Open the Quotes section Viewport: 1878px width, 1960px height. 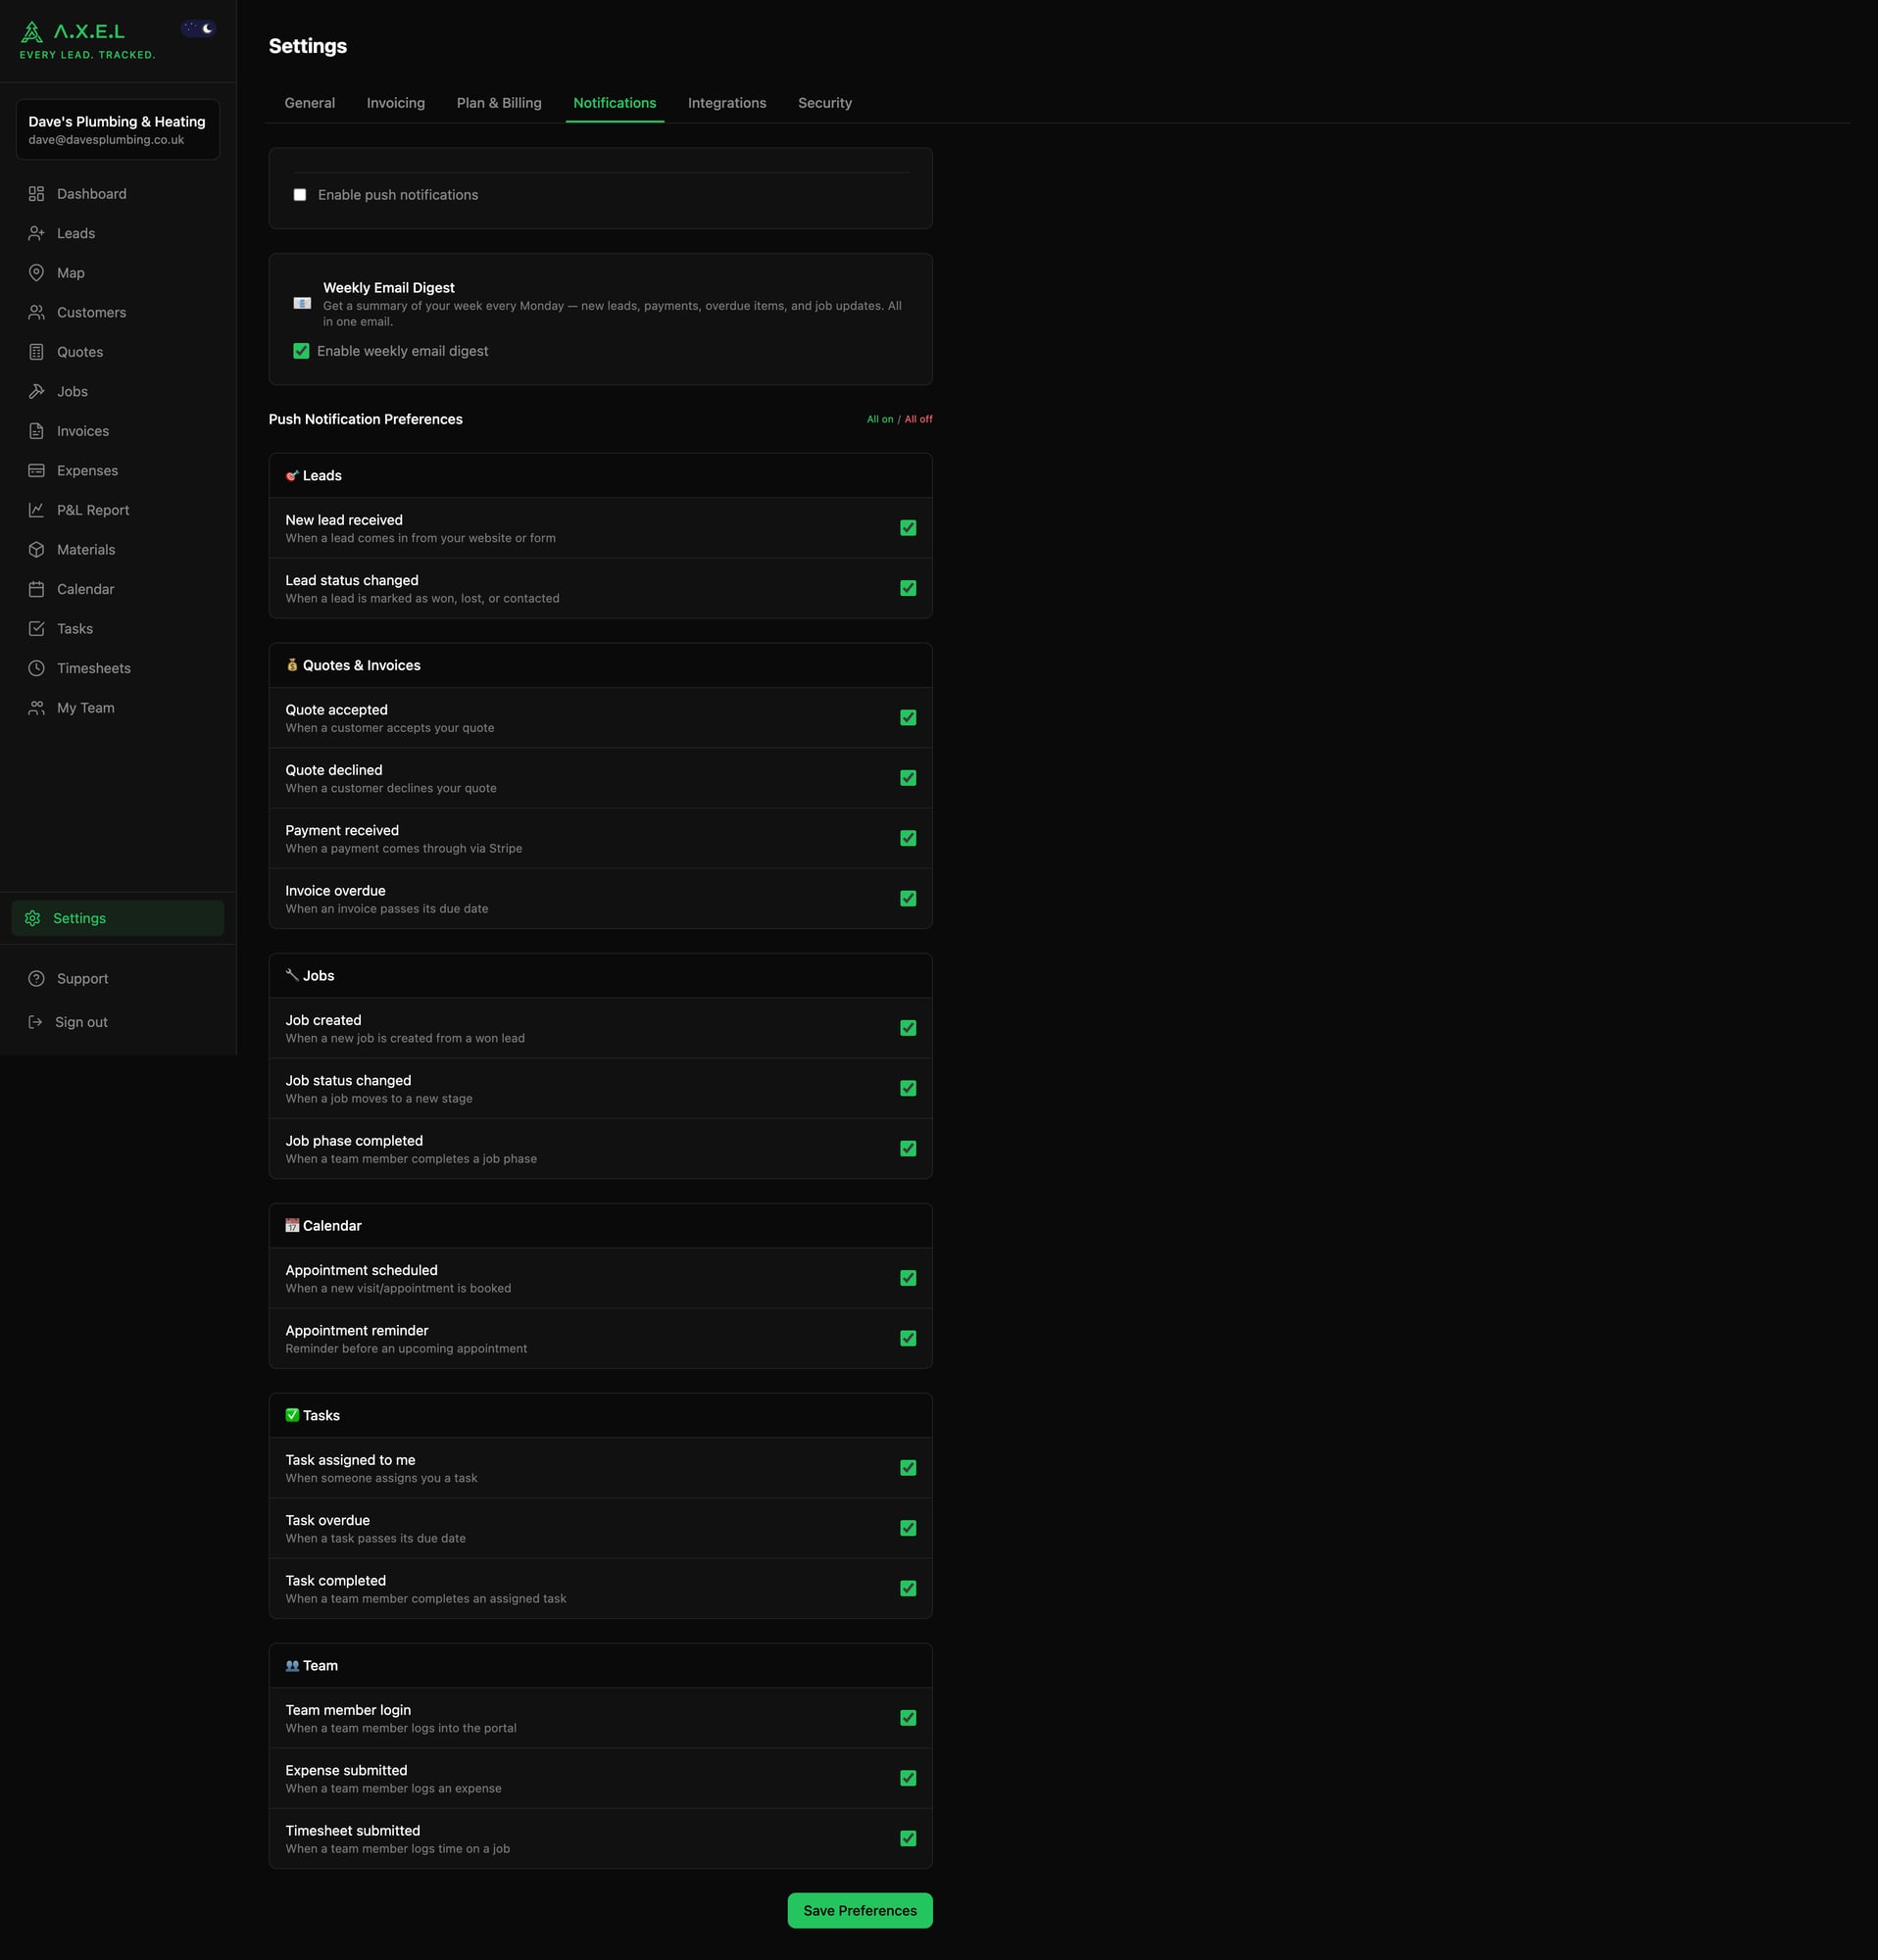(x=79, y=351)
